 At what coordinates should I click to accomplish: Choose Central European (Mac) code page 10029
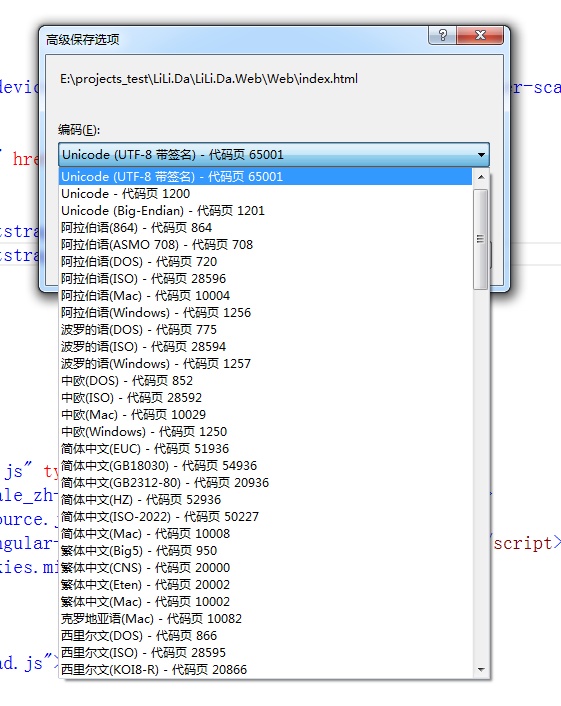click(266, 415)
